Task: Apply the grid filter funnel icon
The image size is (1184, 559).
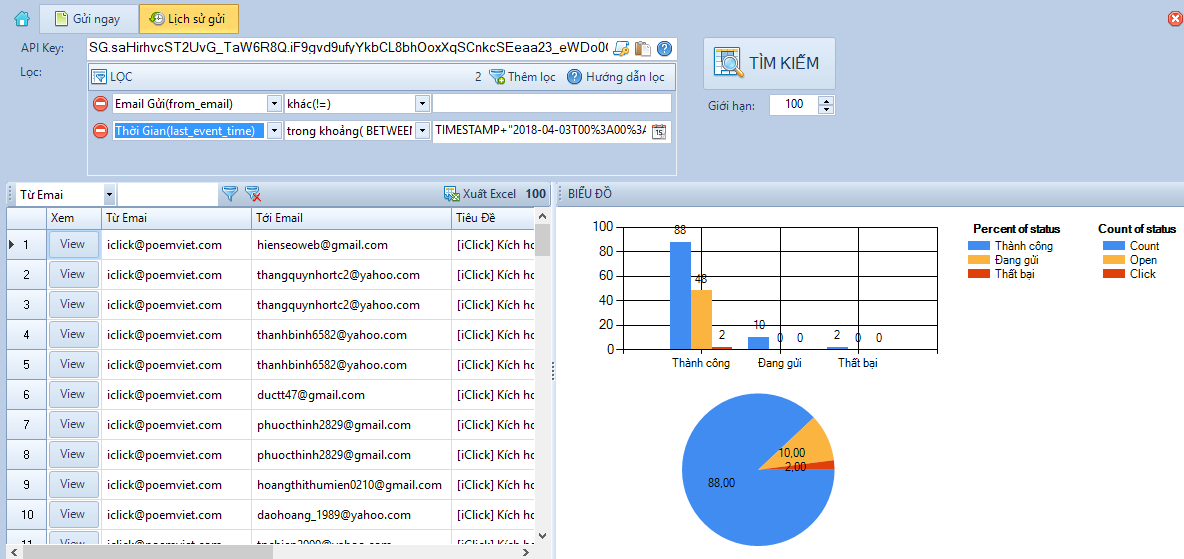Action: (x=230, y=195)
